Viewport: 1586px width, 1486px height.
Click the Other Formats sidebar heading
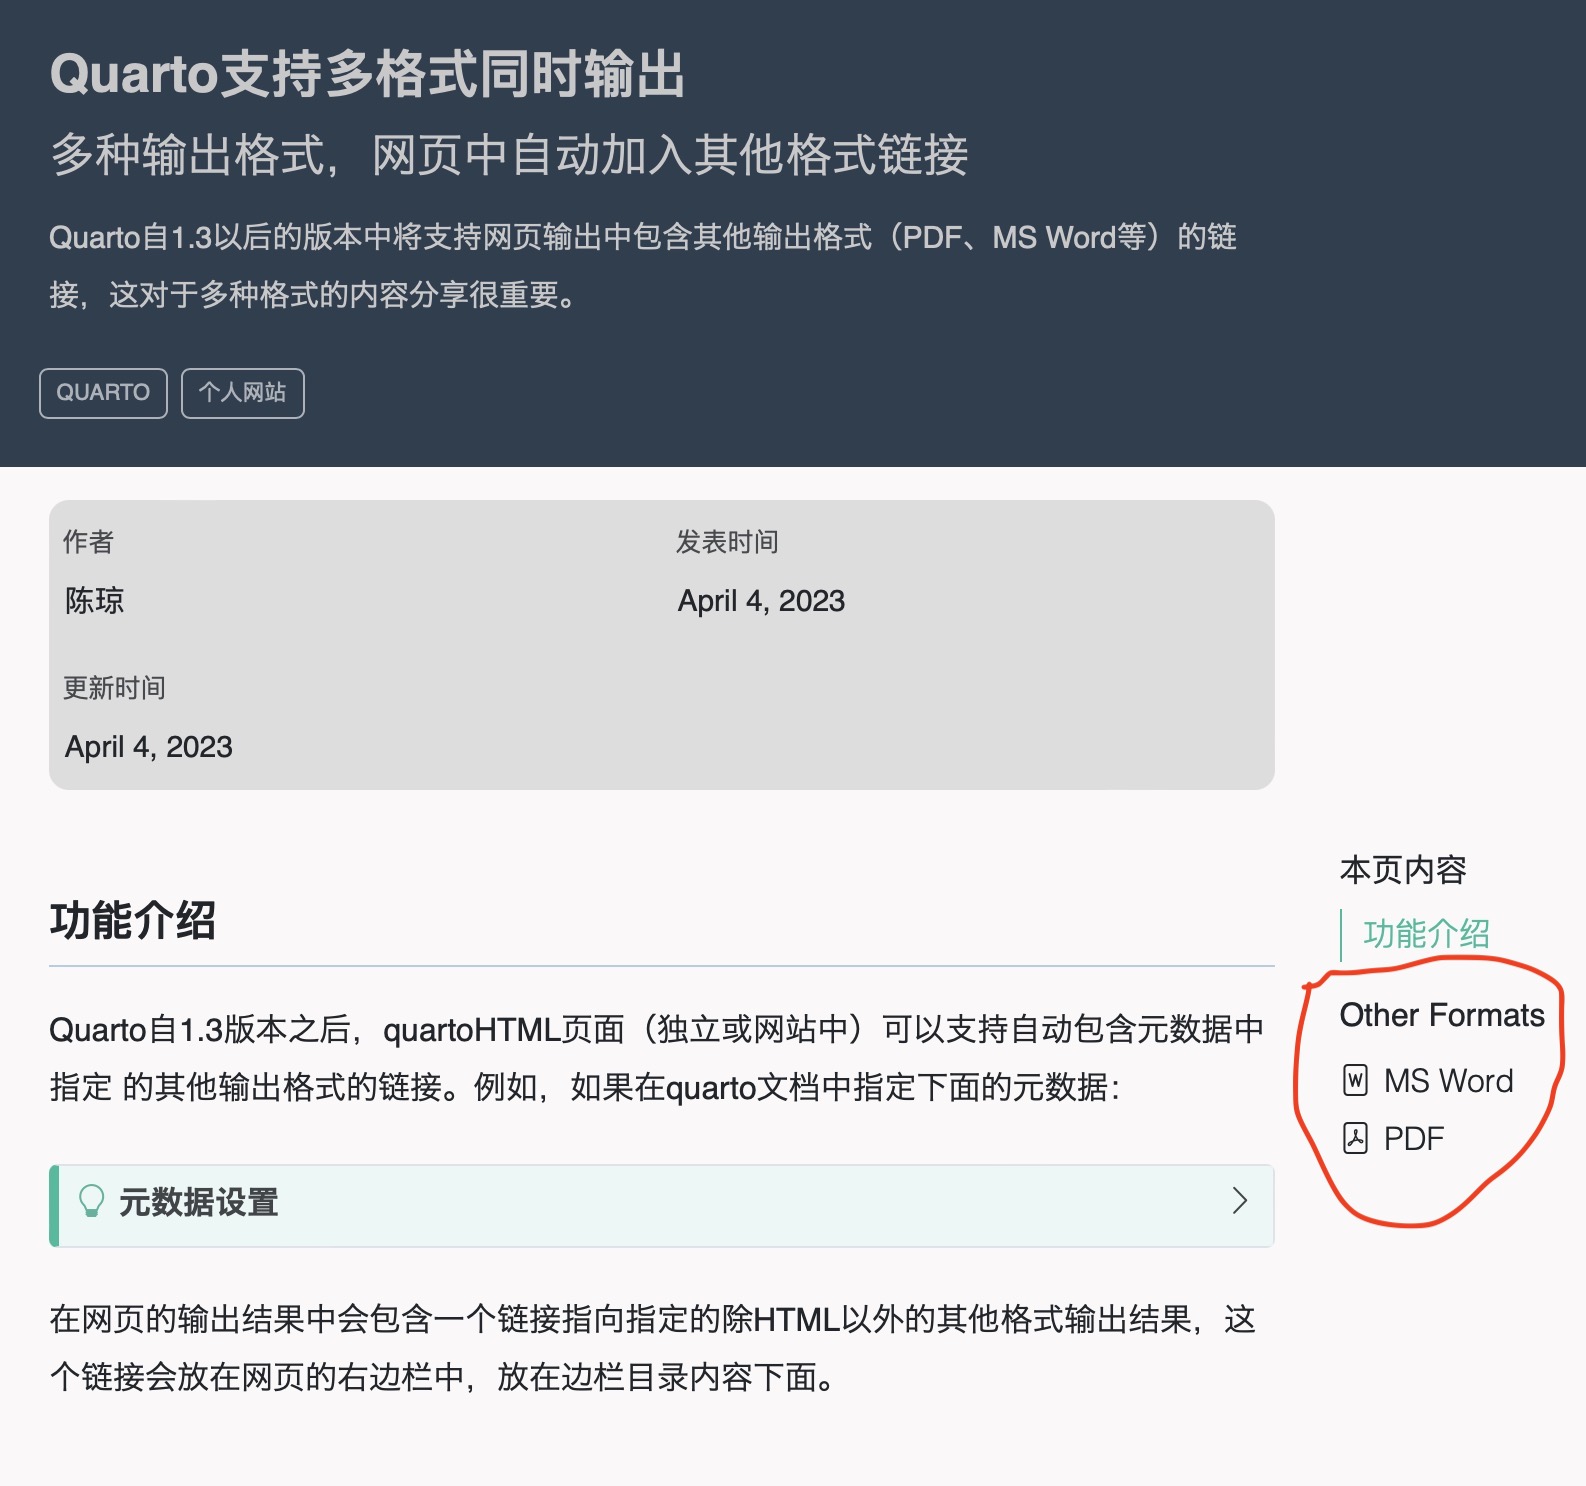[x=1442, y=1015]
